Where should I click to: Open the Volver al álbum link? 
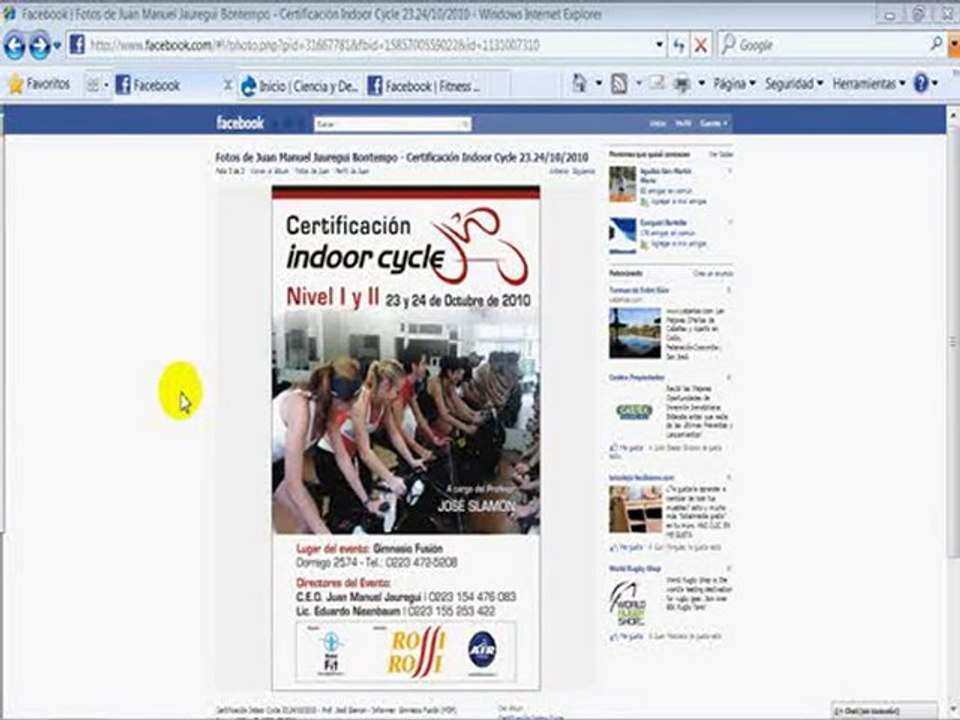[x=269, y=171]
